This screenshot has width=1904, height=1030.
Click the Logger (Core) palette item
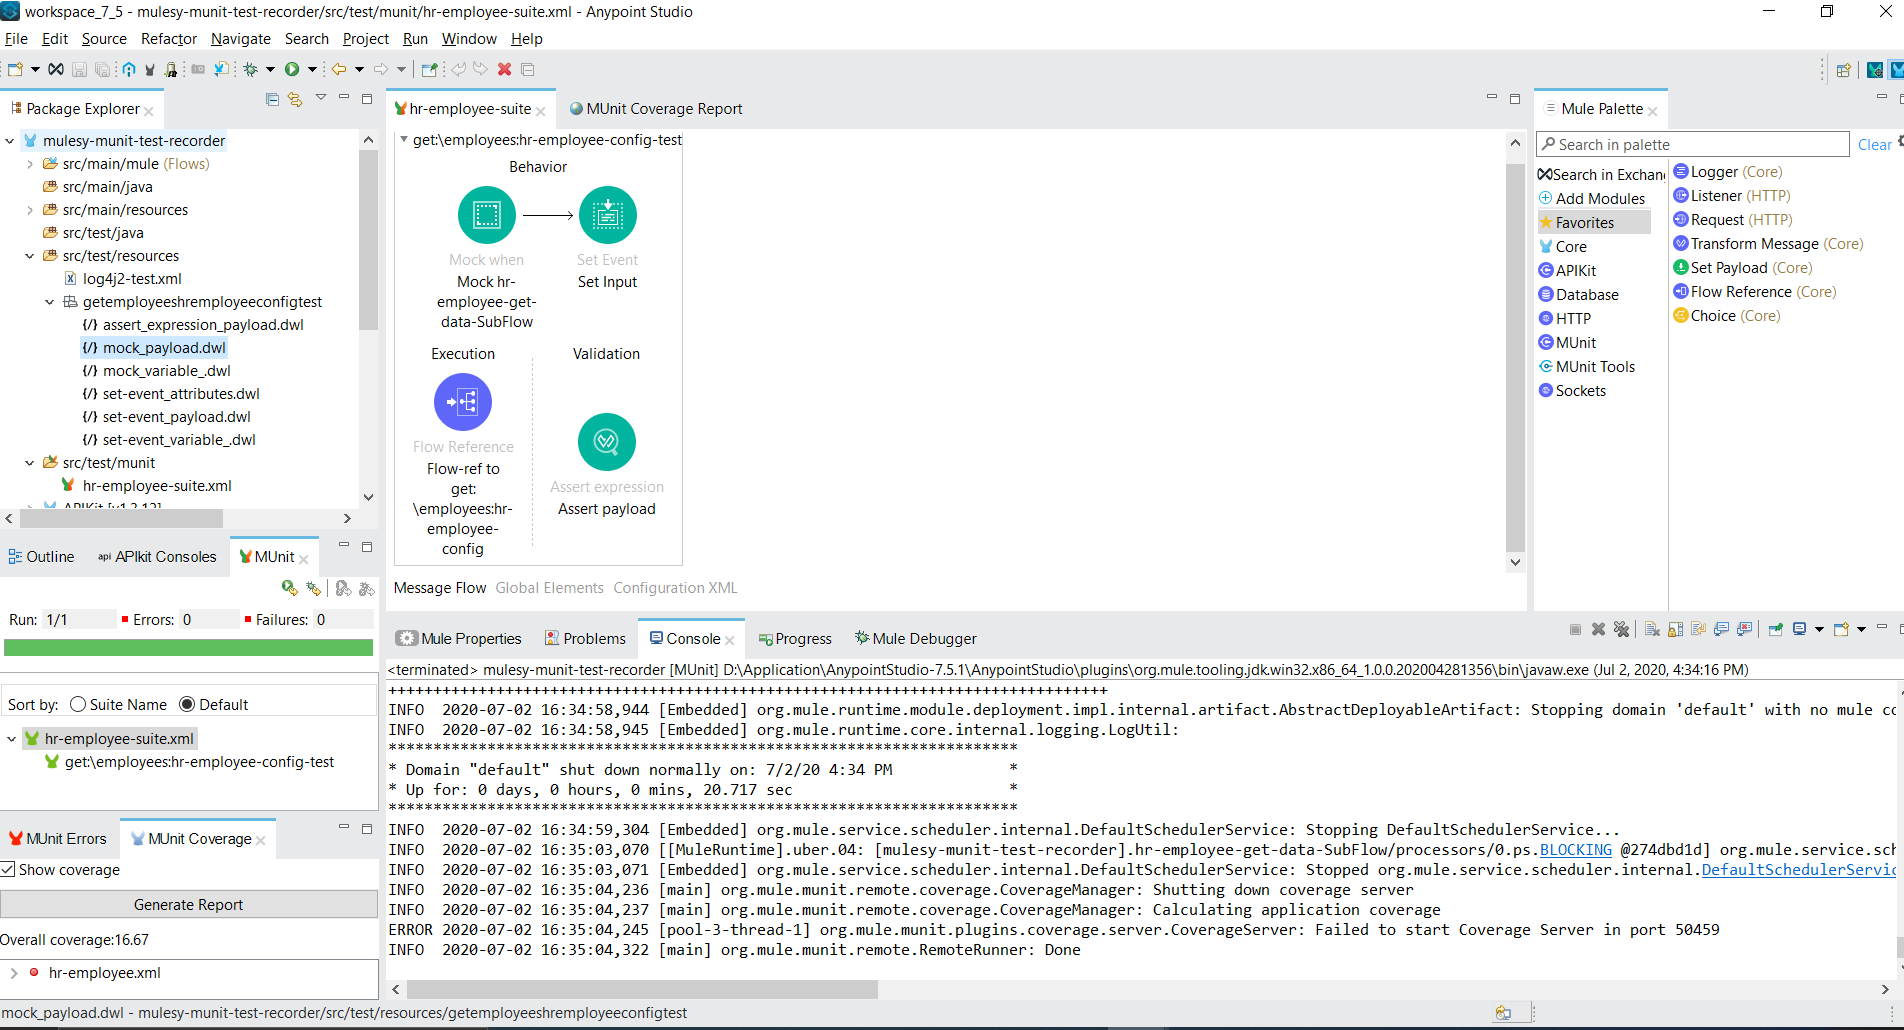pyautogui.click(x=1728, y=172)
